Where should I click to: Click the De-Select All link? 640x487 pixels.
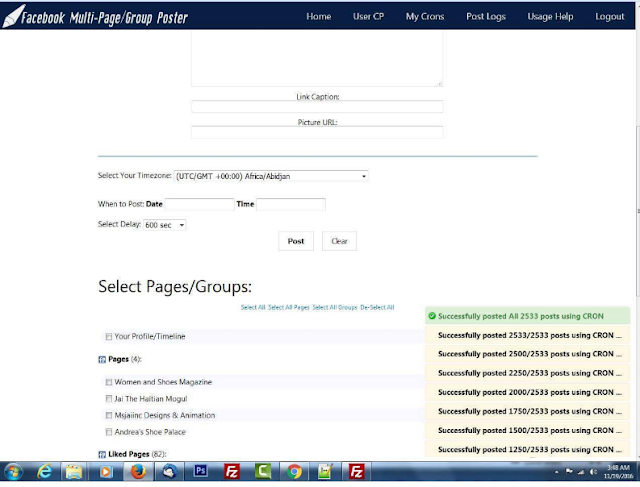377,307
